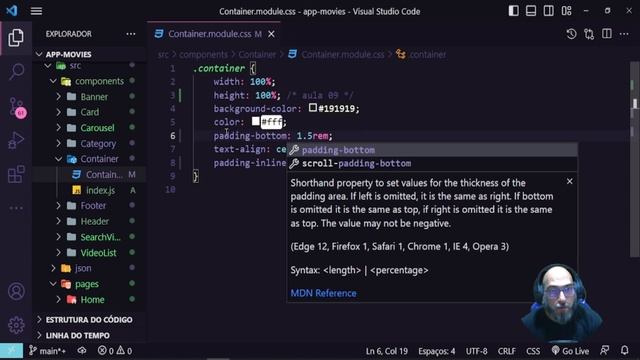Click components breadcrumb segment
Screen dimensions: 640x360
coord(203,54)
